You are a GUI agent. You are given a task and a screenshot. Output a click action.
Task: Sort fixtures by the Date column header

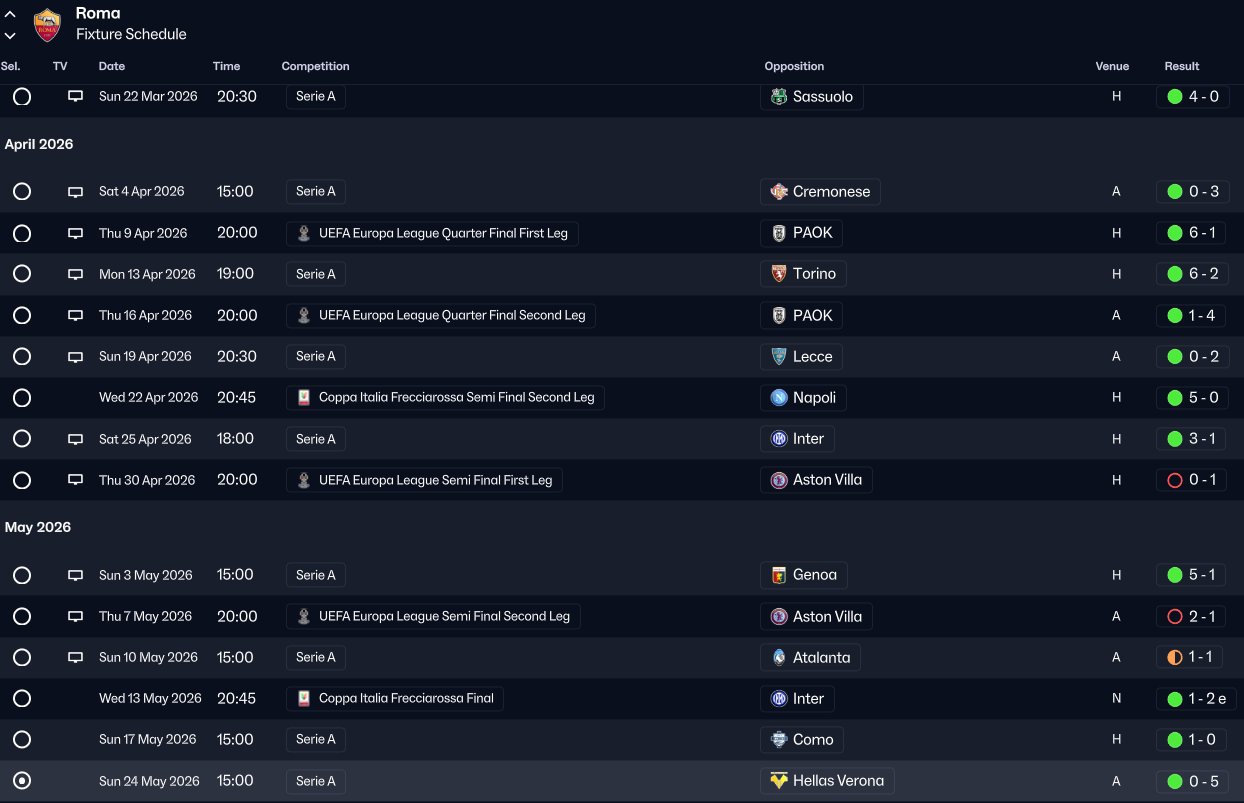[x=112, y=66]
